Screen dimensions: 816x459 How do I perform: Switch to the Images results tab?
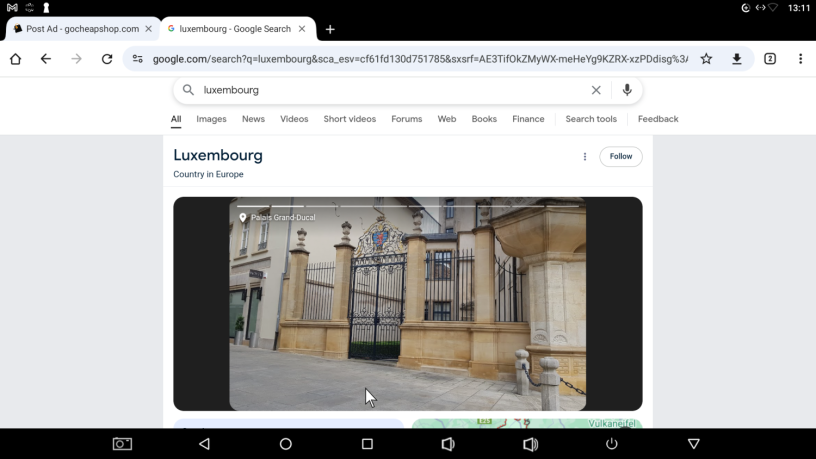click(211, 119)
